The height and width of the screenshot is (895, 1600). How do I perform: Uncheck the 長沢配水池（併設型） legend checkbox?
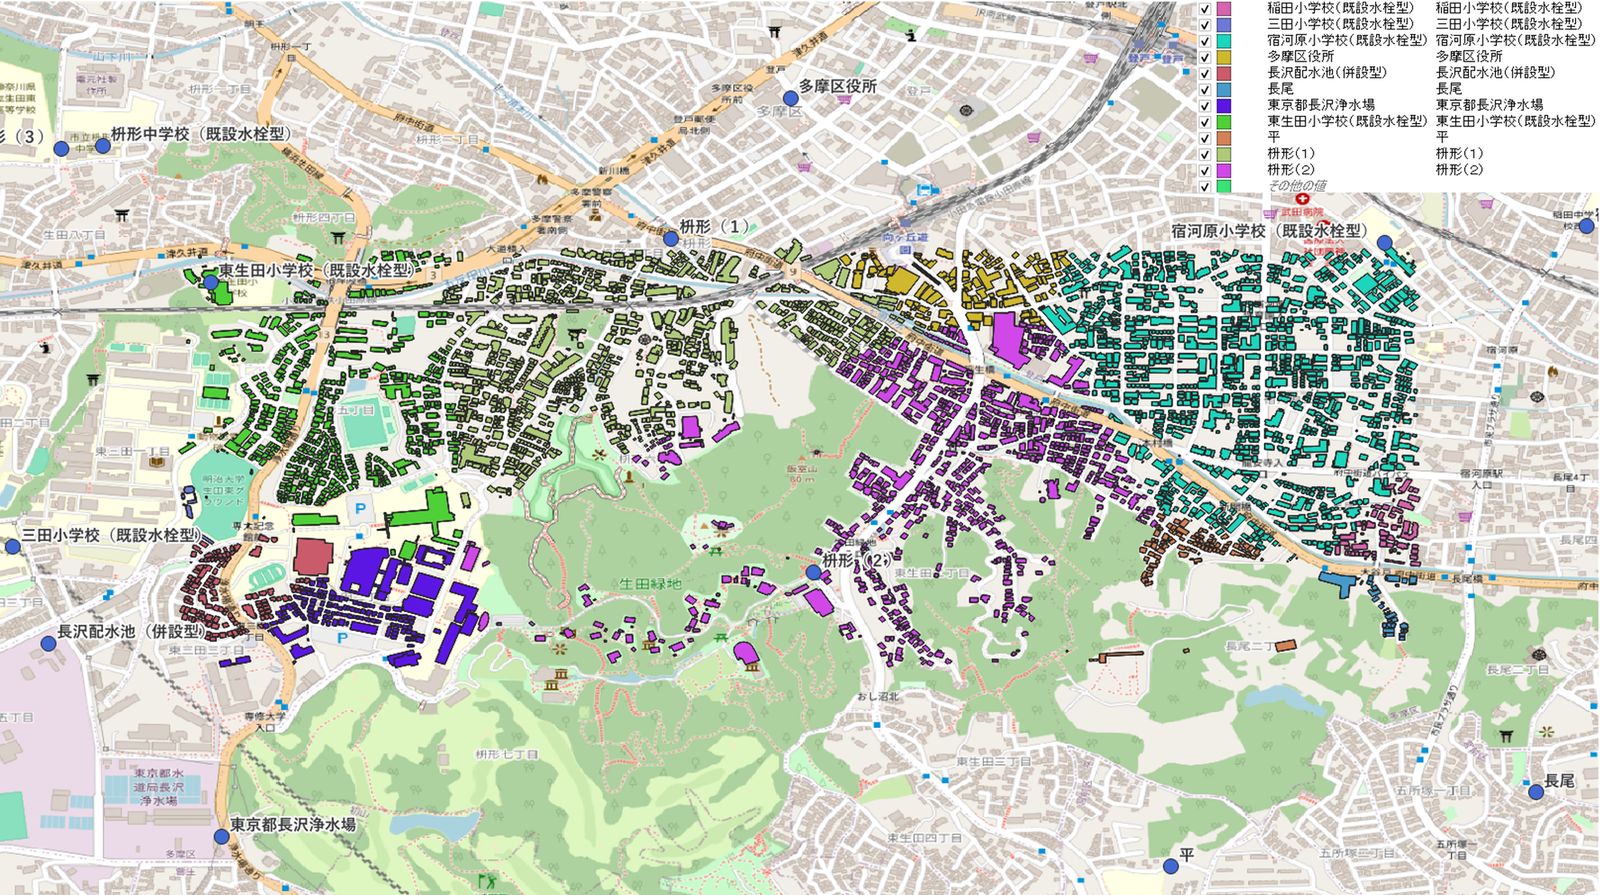click(x=1205, y=73)
